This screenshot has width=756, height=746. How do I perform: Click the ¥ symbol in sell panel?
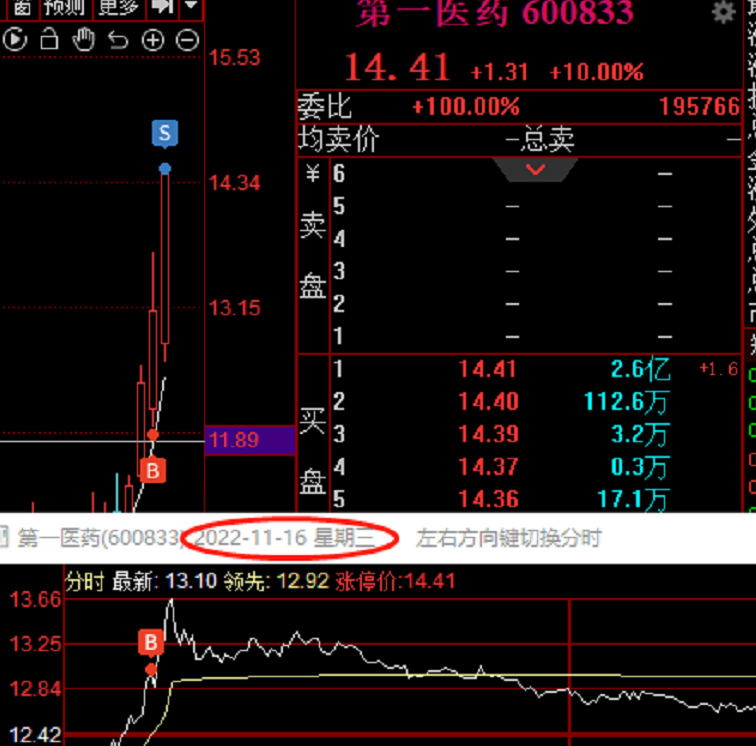pos(312,173)
